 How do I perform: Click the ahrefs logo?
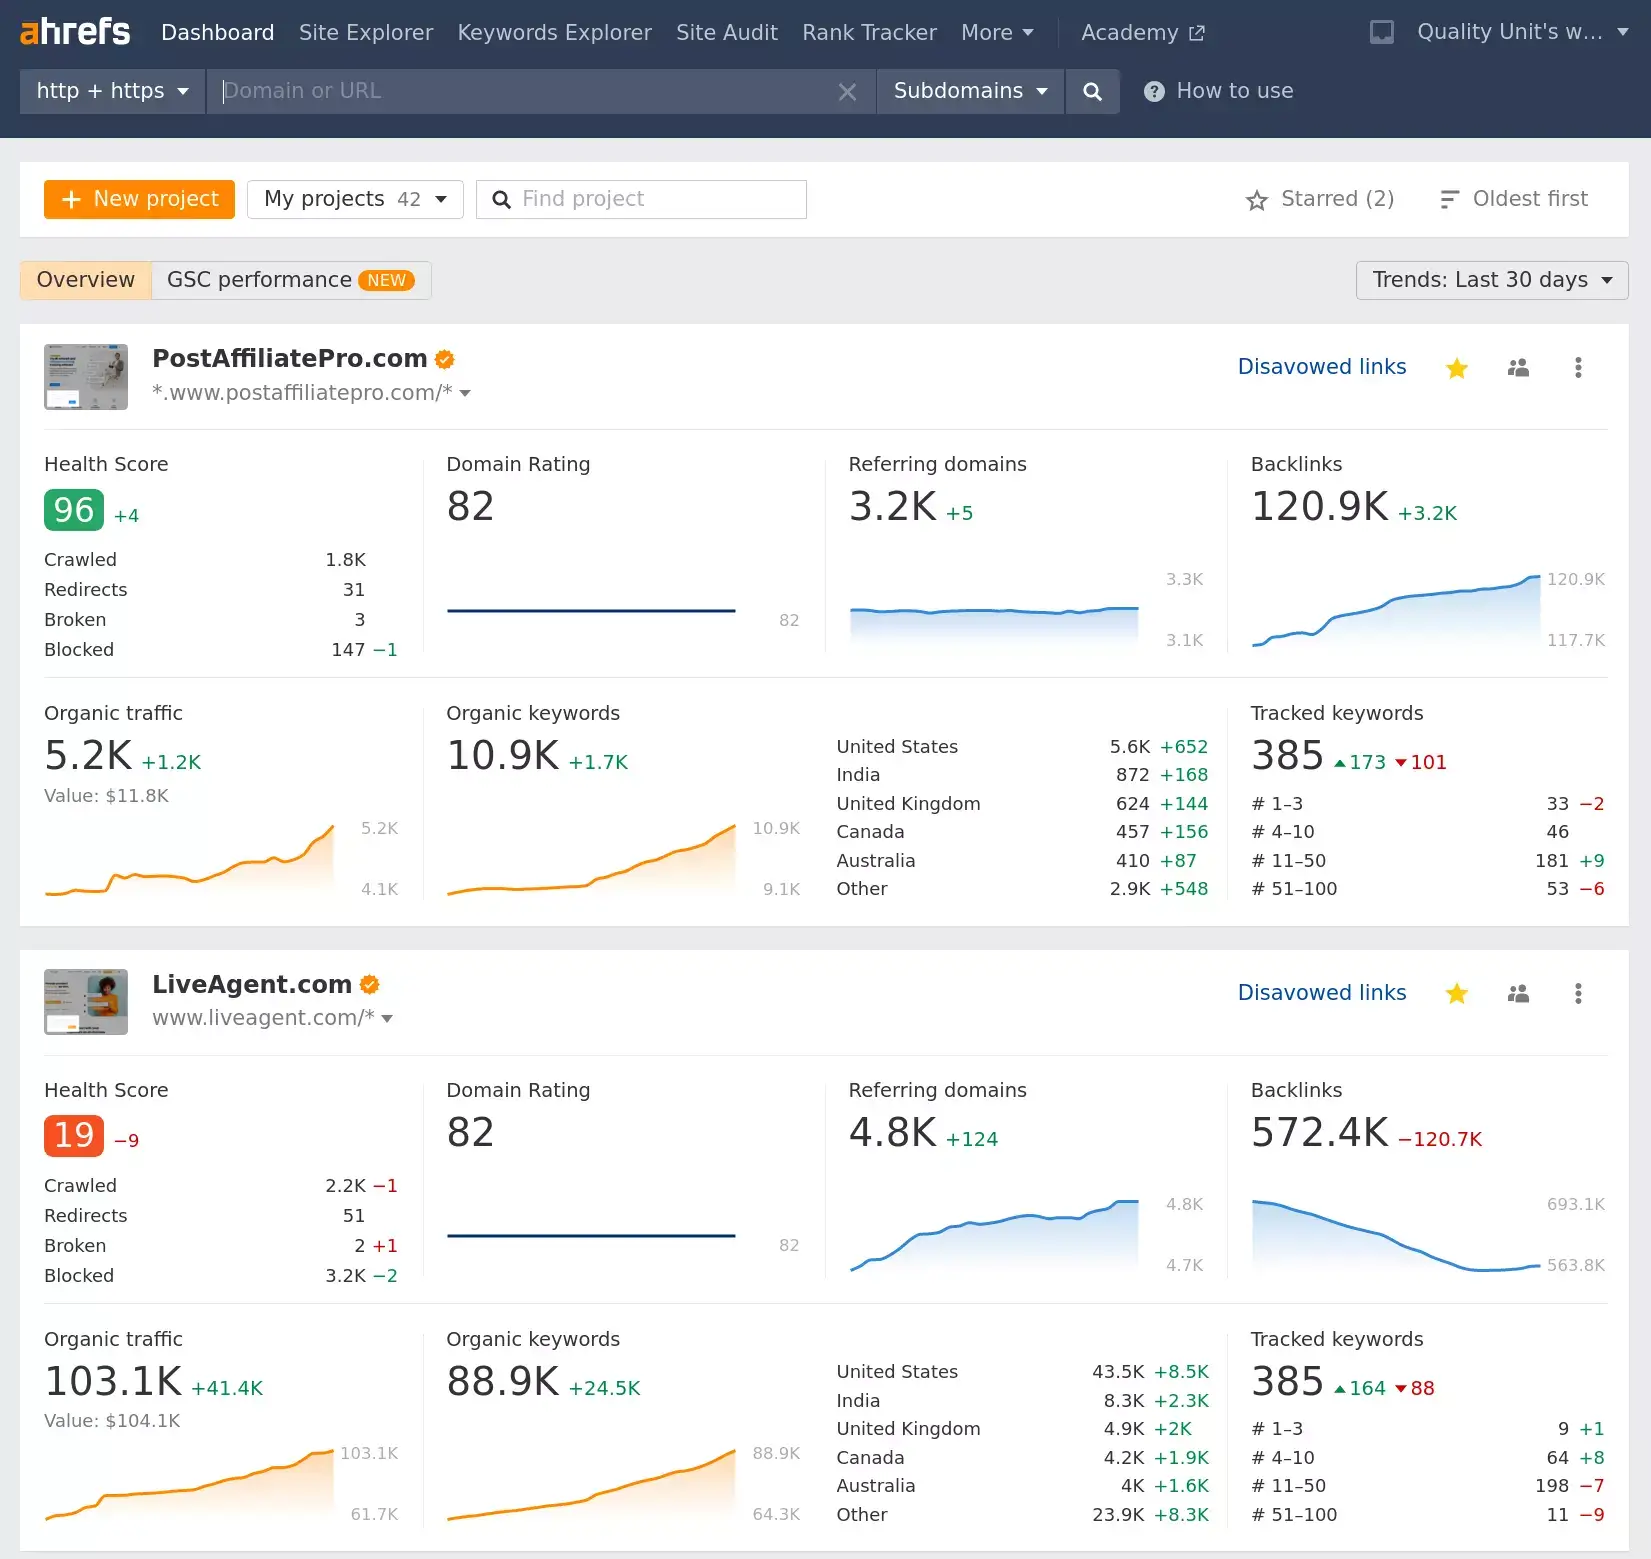74,31
